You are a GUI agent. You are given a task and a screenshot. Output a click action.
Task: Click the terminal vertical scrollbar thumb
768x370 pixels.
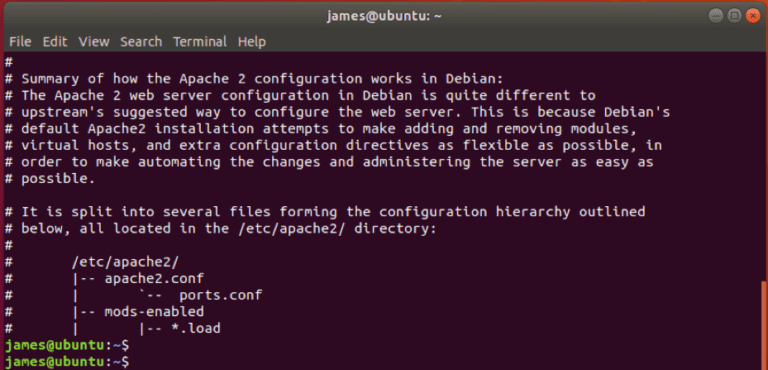[x=765, y=325]
